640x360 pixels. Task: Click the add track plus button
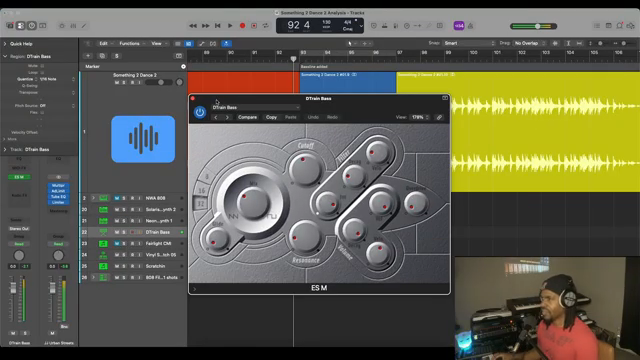point(88,56)
